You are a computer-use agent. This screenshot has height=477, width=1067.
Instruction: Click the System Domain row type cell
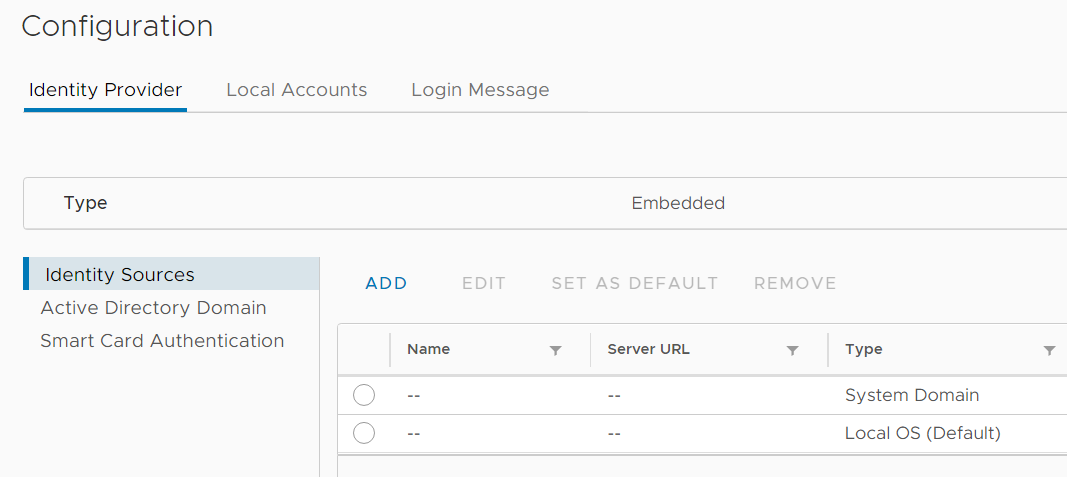pyautogui.click(x=912, y=395)
